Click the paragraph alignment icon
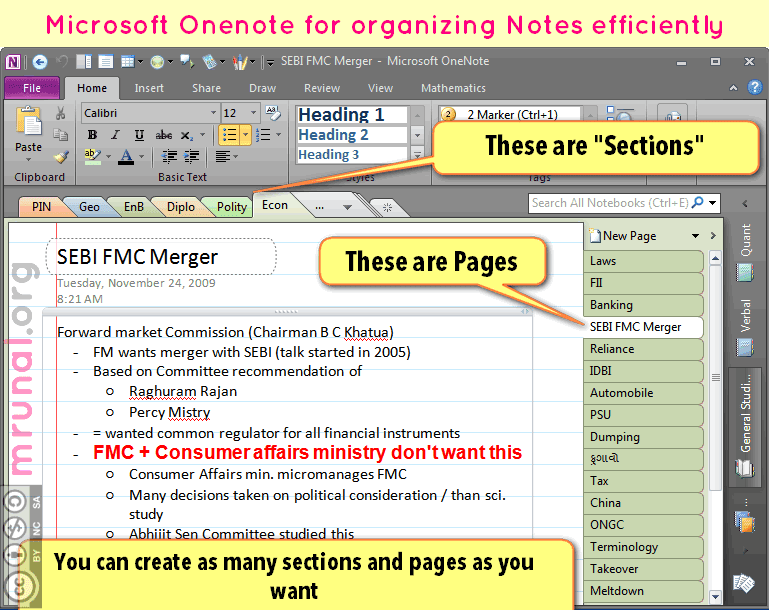The width and height of the screenshot is (769, 610). 222,156
